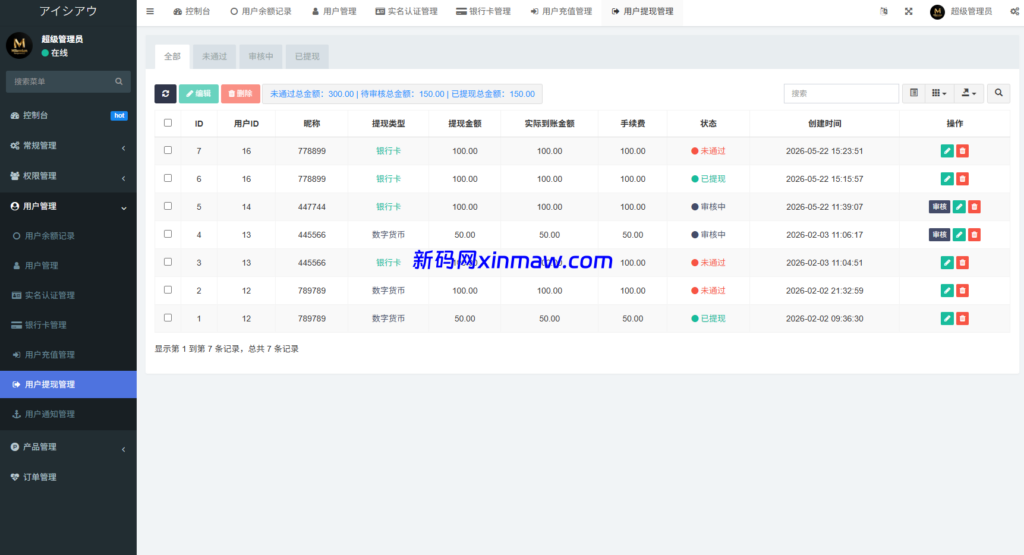Delete withdrawal record ID 7
The width and height of the screenshot is (1024, 555).
(962, 151)
